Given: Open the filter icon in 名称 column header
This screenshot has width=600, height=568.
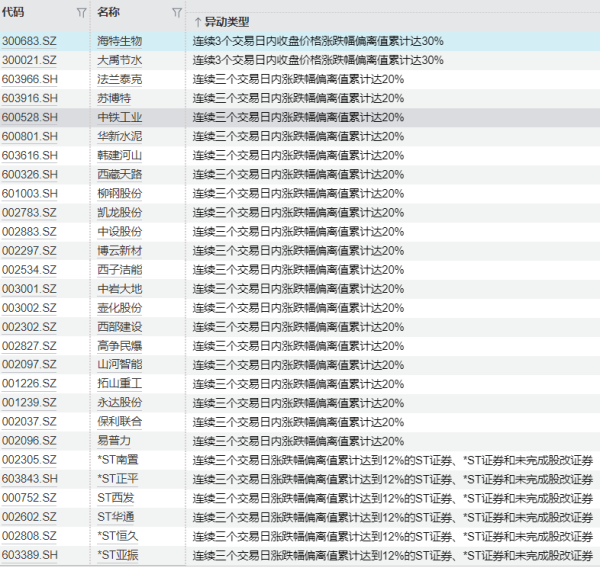Looking at the screenshot, I should [x=176, y=13].
